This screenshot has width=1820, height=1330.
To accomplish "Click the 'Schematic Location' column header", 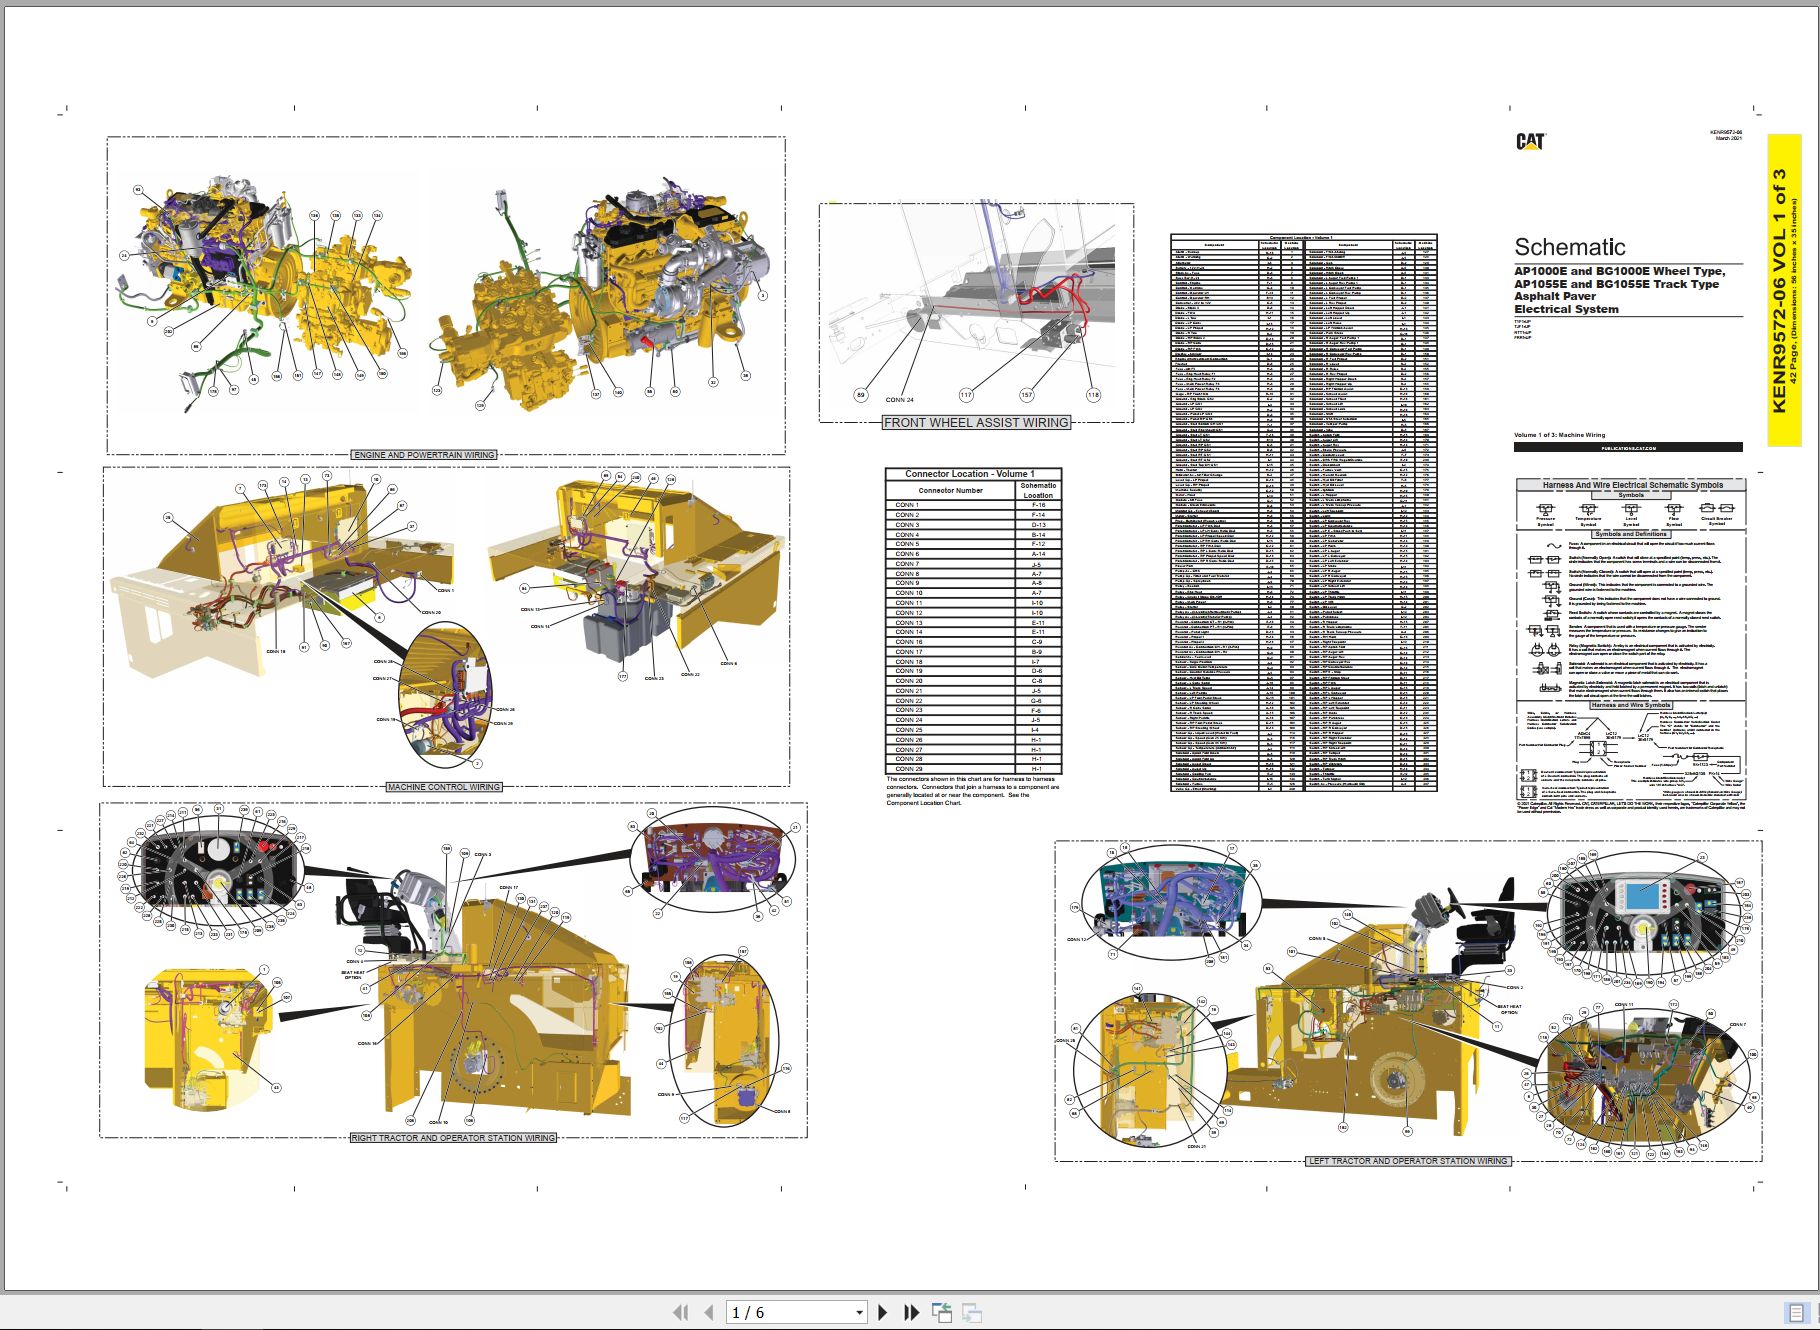I will pyautogui.click(x=1038, y=491).
